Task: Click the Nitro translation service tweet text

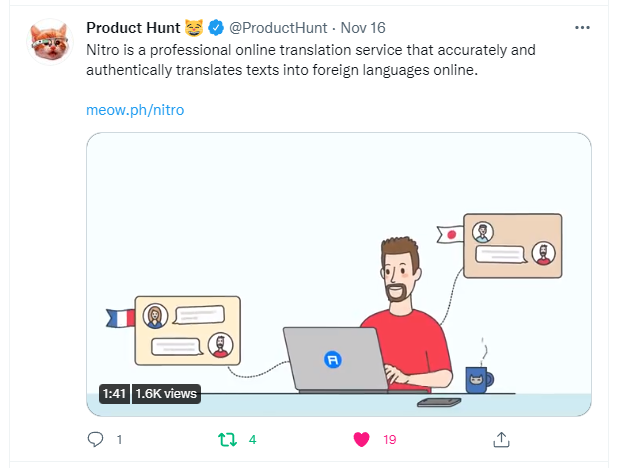Action: (x=311, y=60)
